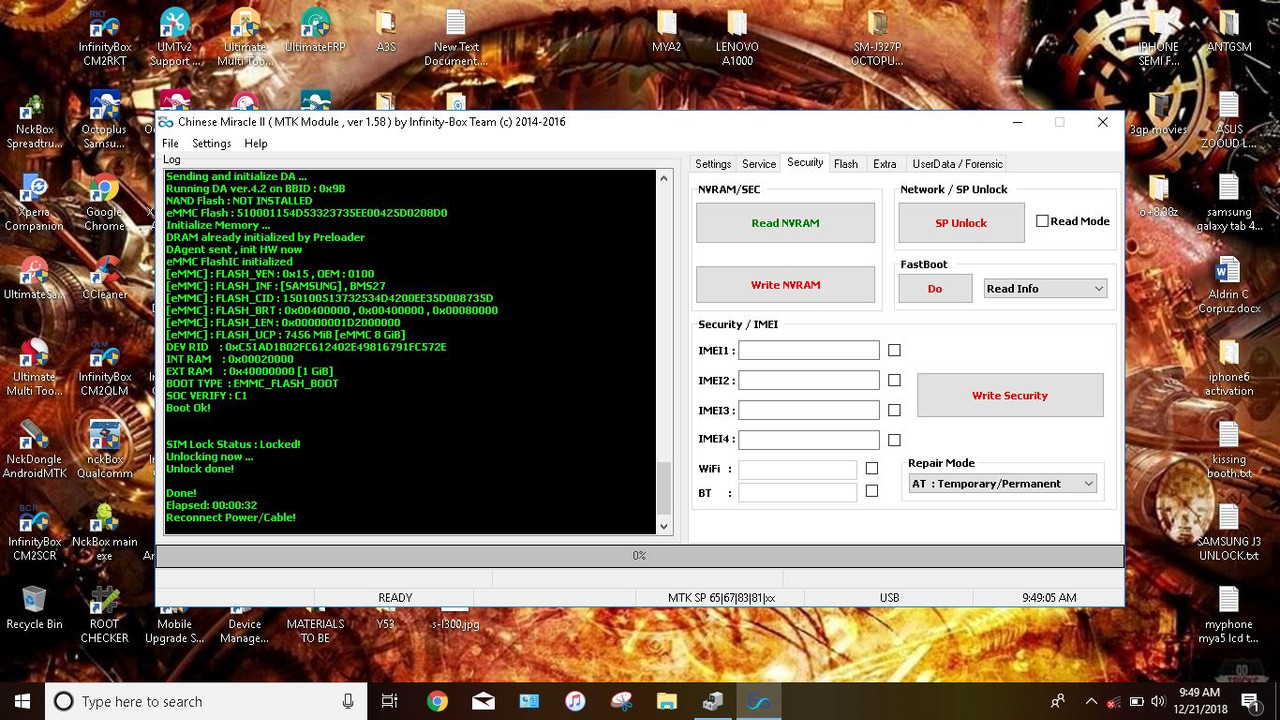Screen dimensions: 1280x720
Task: Switch to the Extra tab
Action: [884, 164]
